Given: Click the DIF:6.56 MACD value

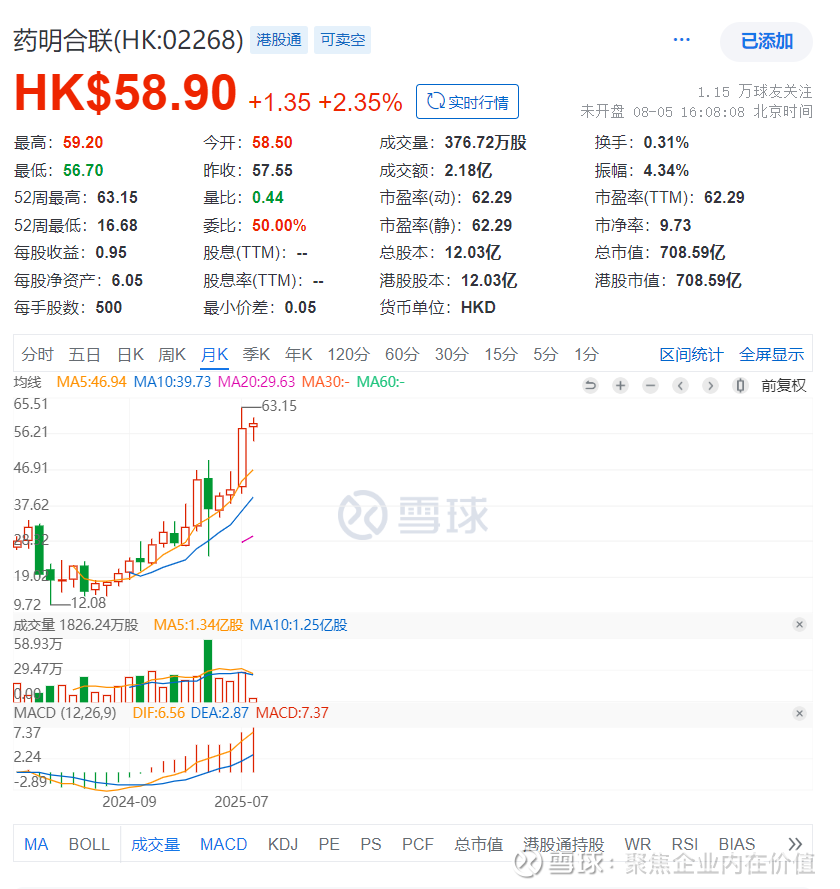Looking at the screenshot, I should tap(159, 713).
